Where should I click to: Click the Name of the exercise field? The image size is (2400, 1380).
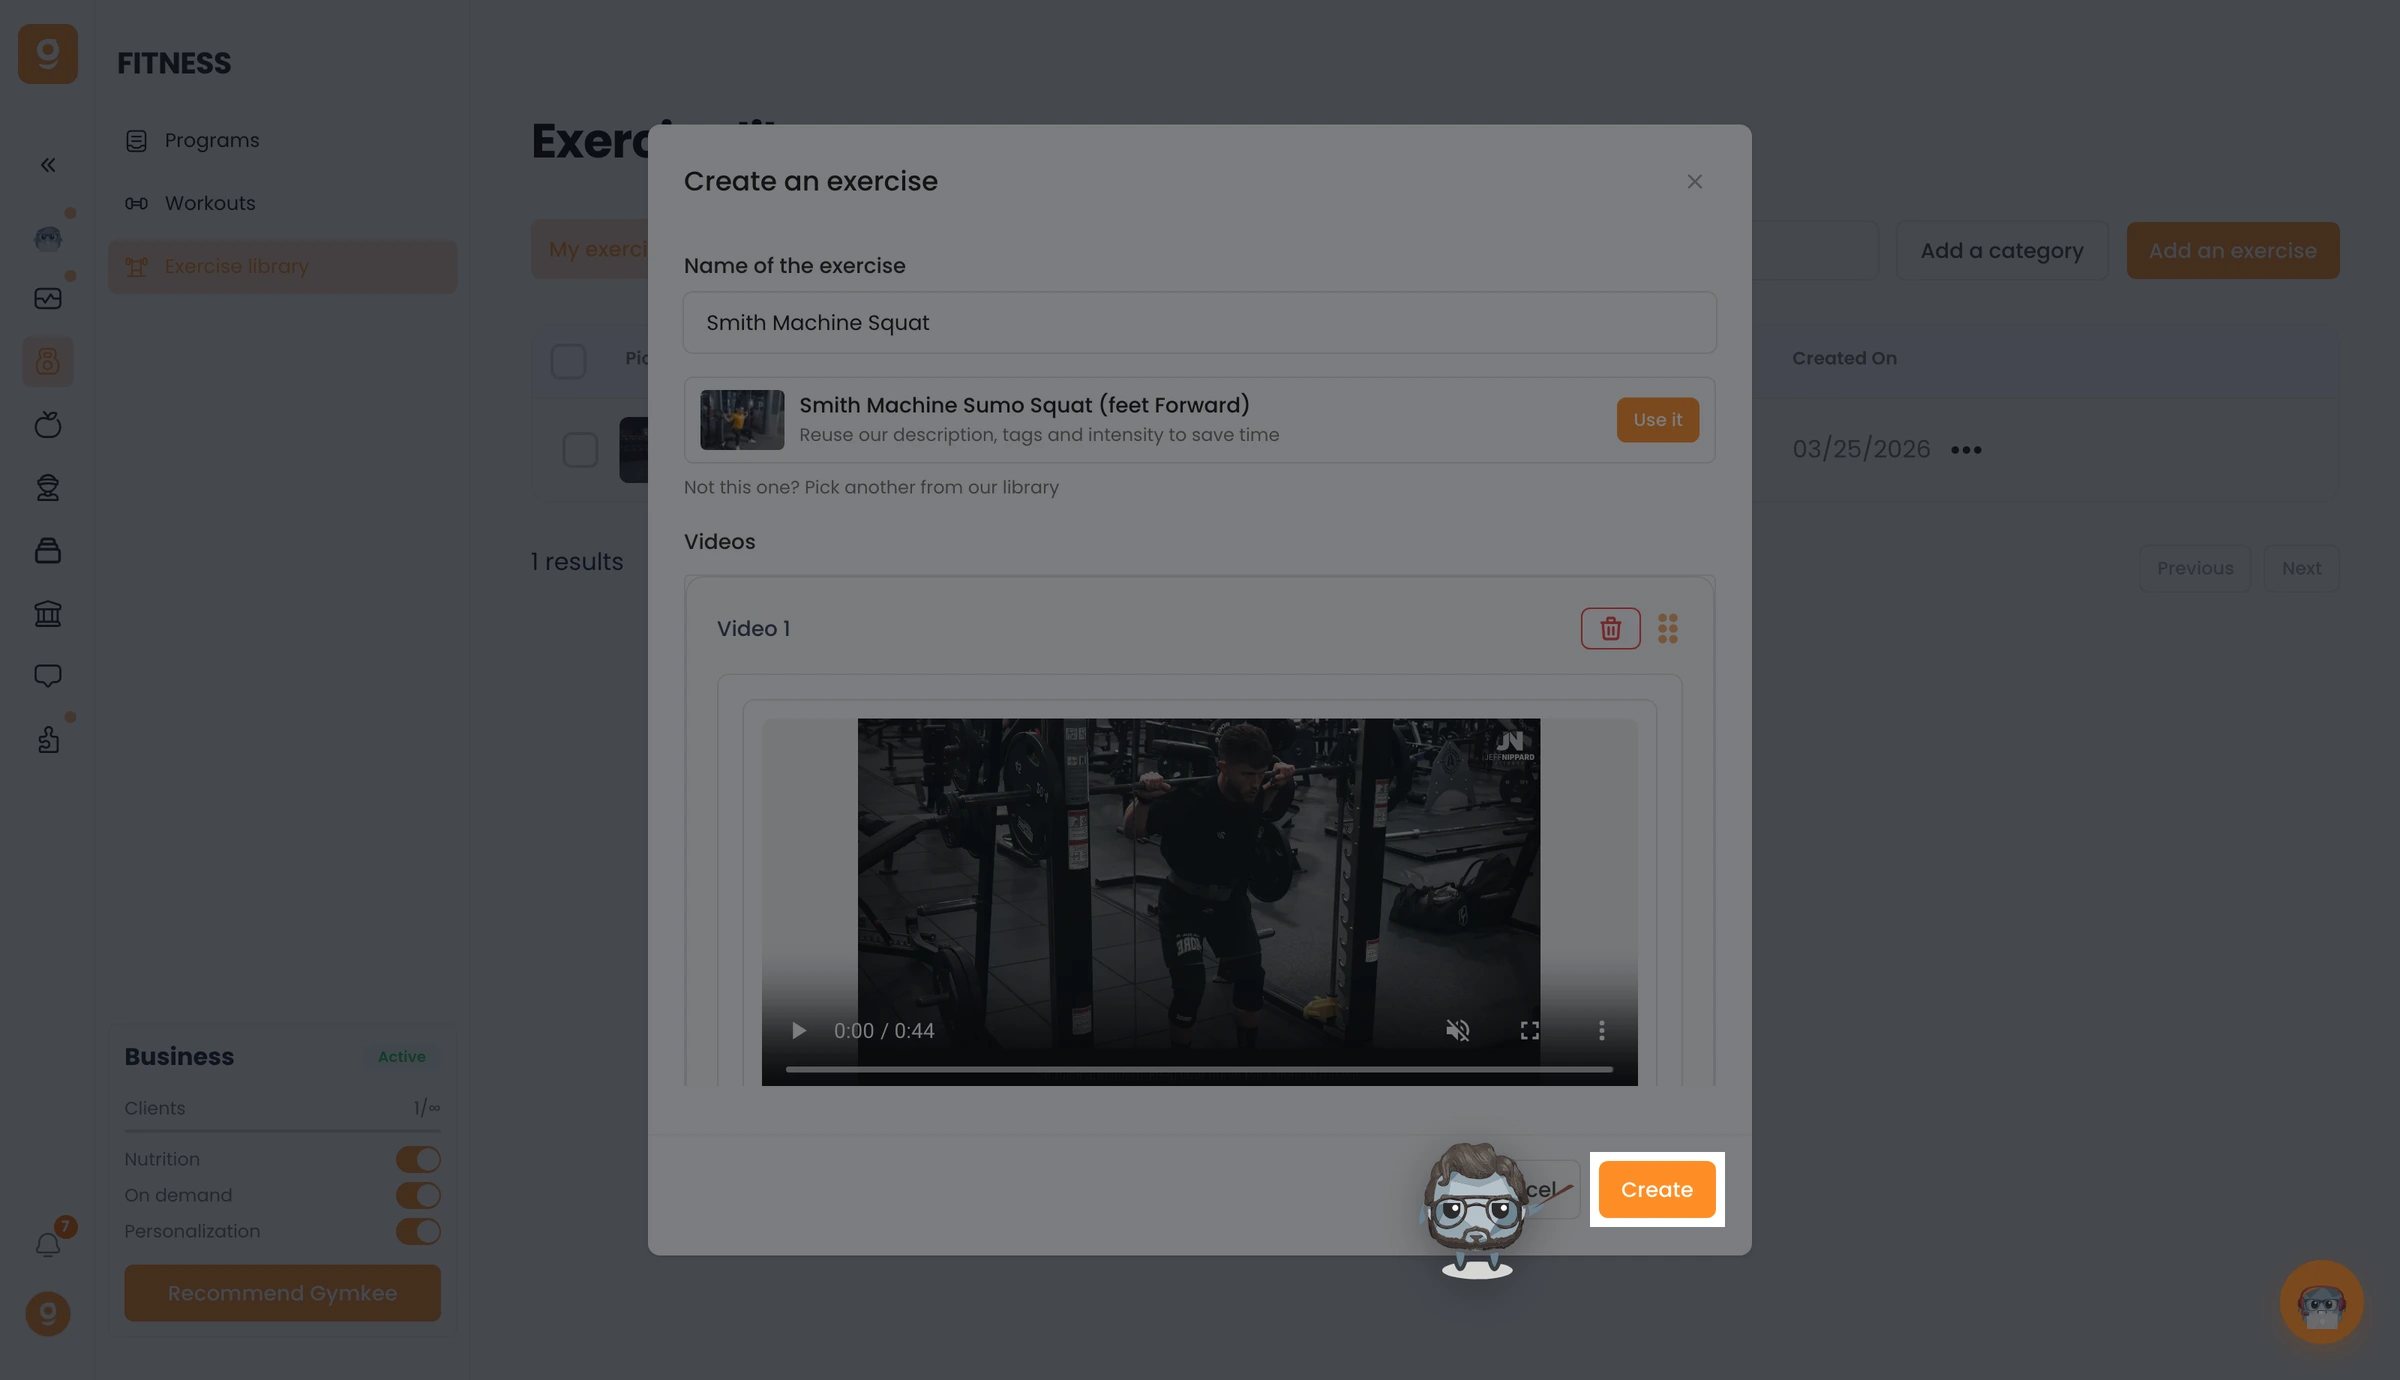pos(1199,322)
